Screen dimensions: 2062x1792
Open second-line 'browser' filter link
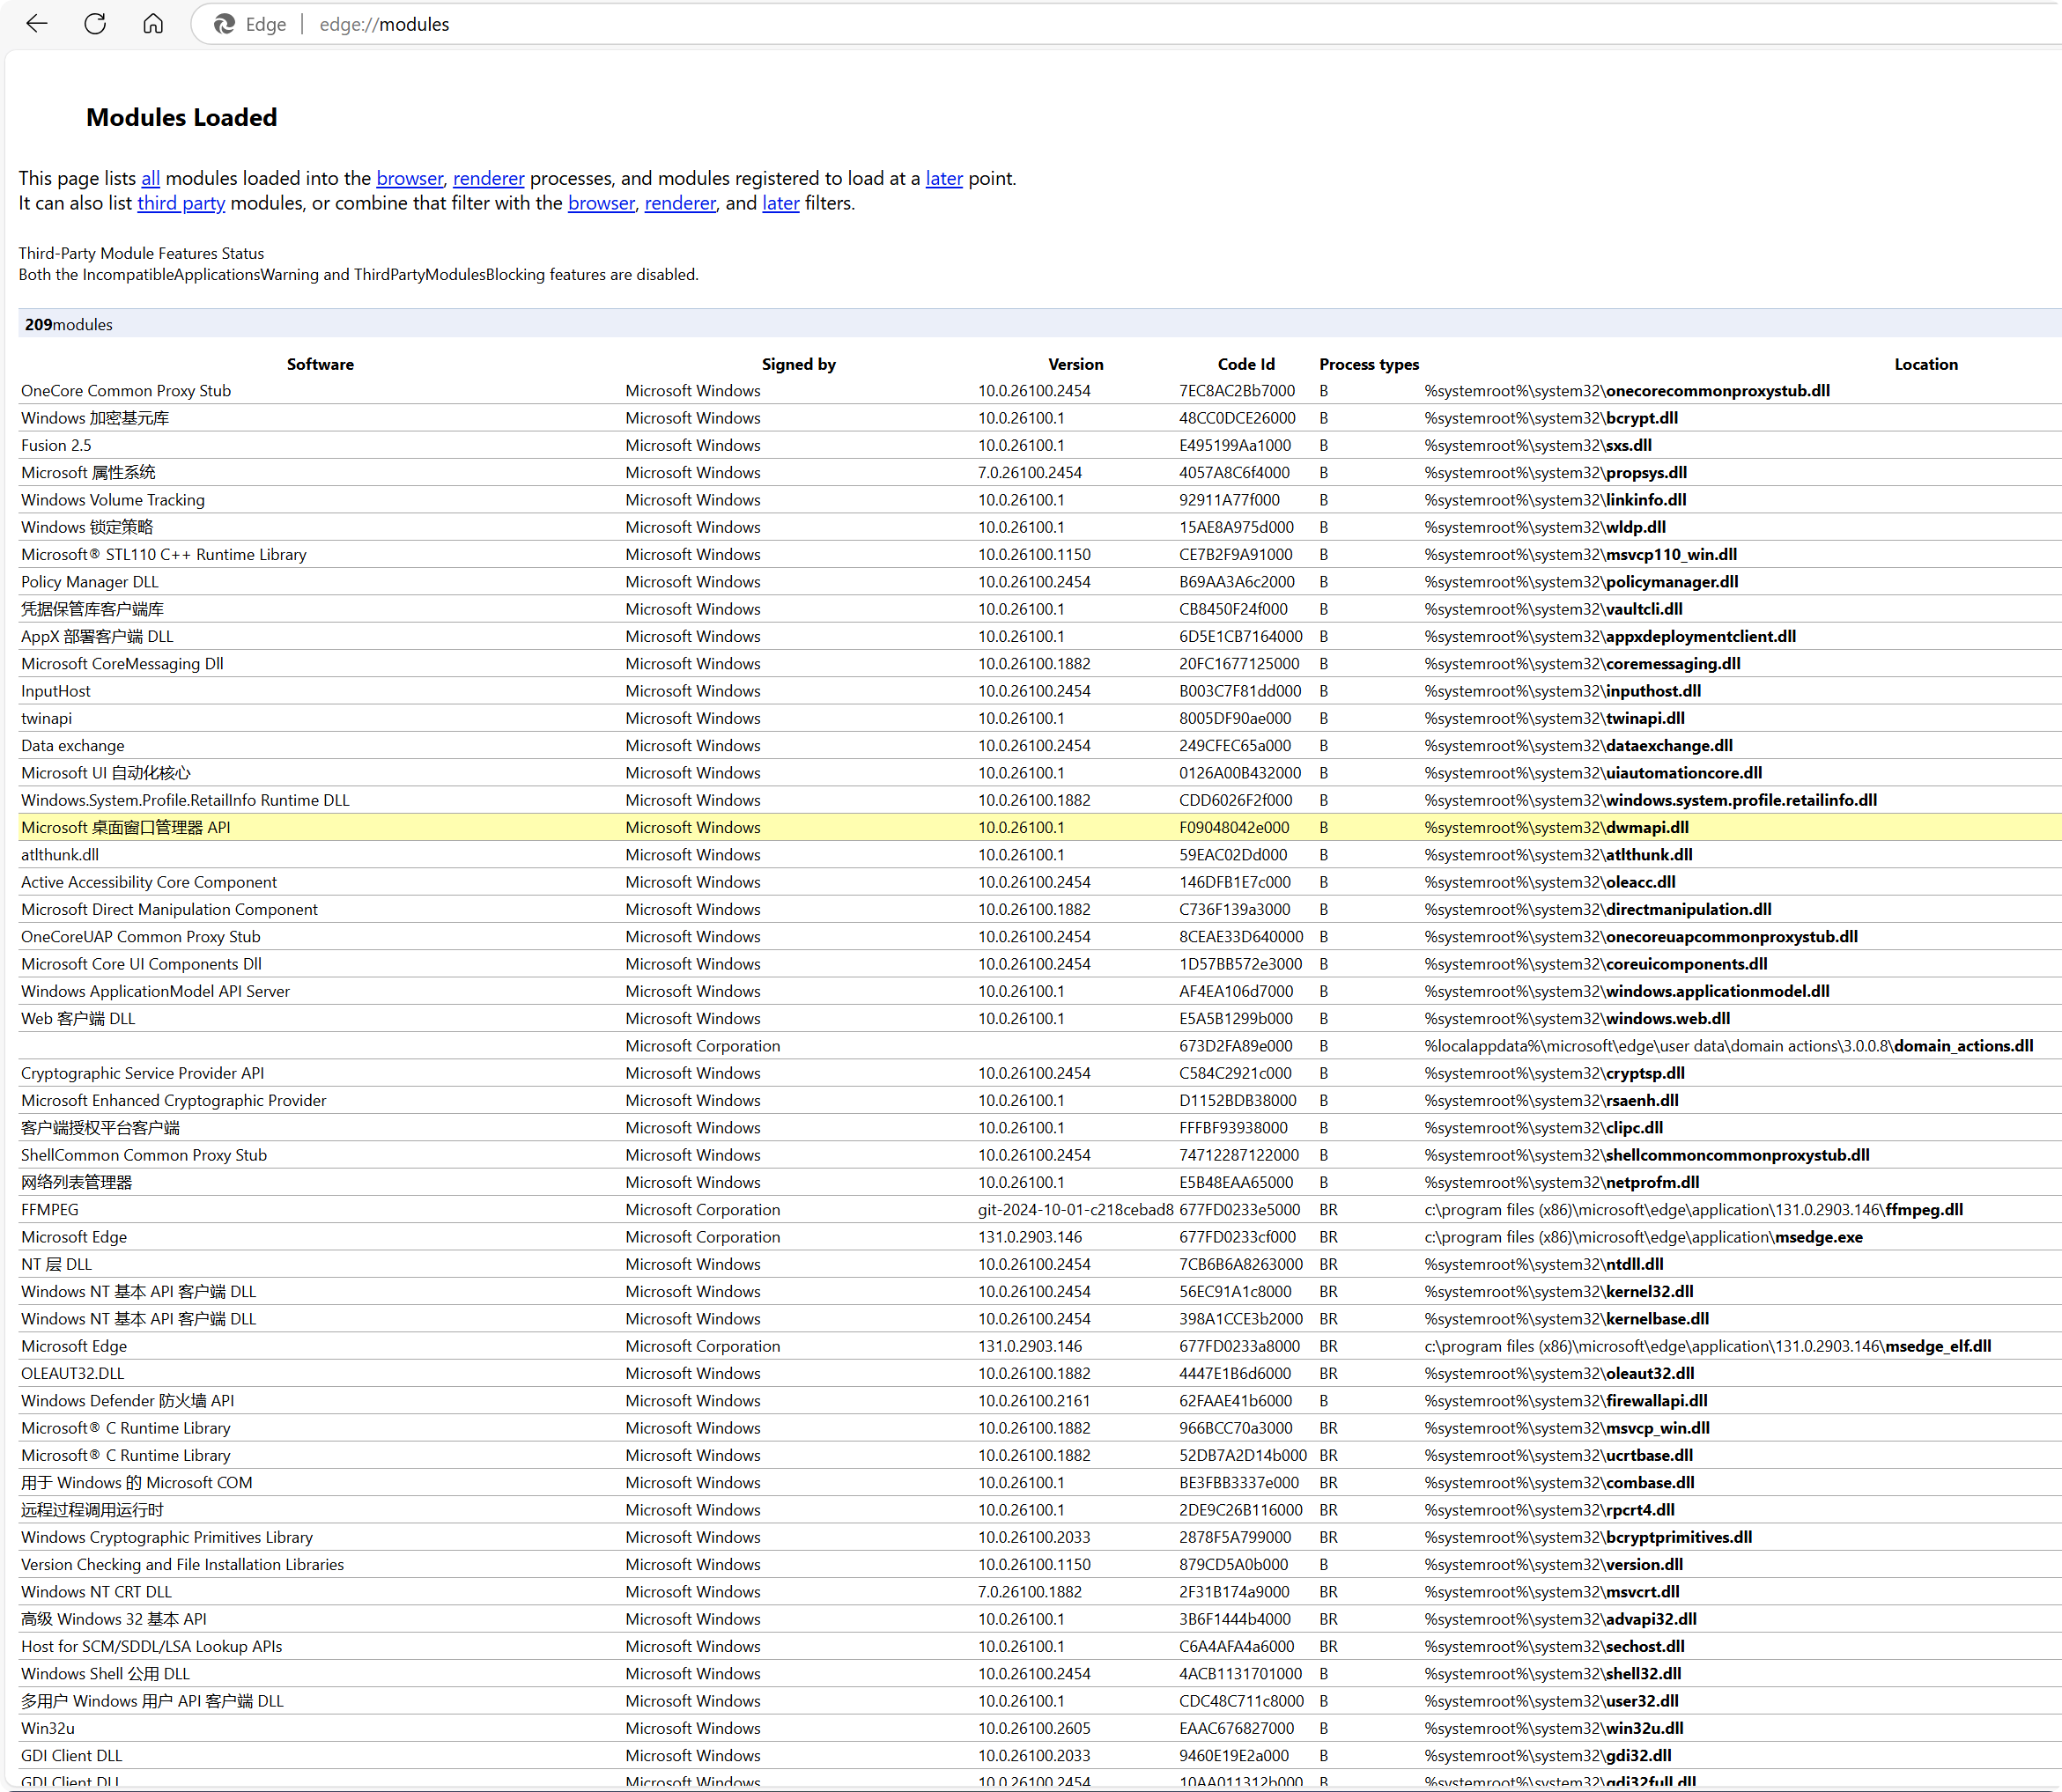coord(601,203)
